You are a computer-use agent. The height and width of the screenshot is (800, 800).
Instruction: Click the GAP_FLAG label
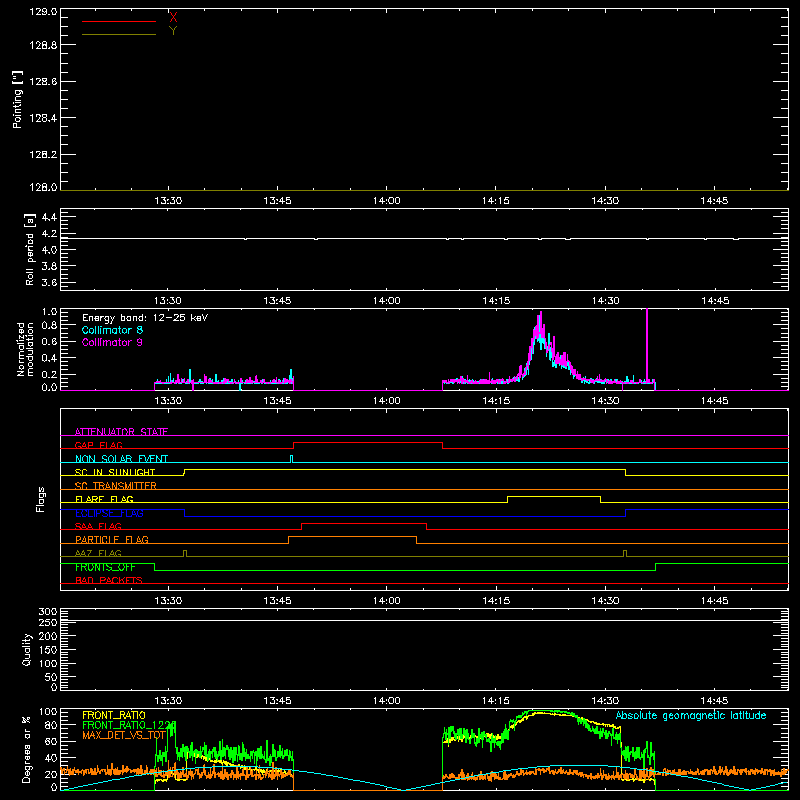tap(98, 445)
